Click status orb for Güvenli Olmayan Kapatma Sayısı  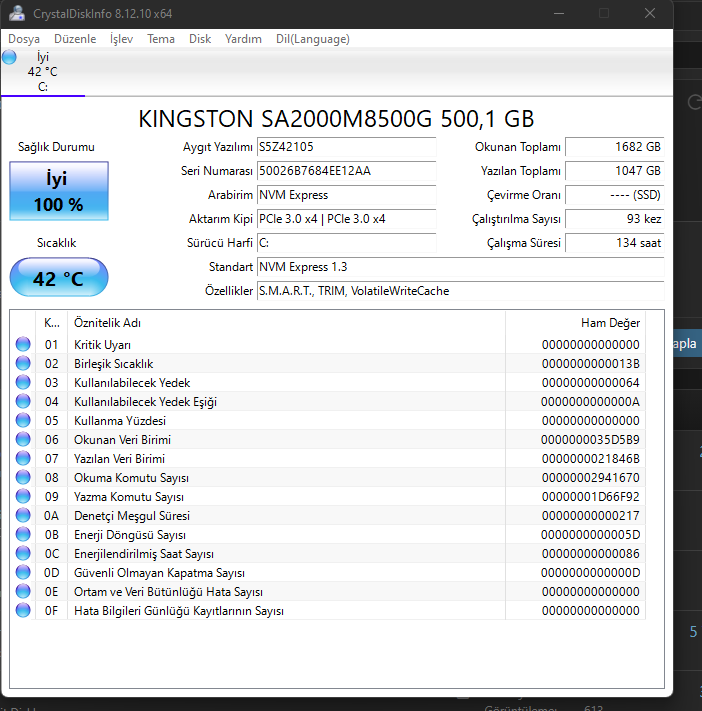[x=23, y=573]
